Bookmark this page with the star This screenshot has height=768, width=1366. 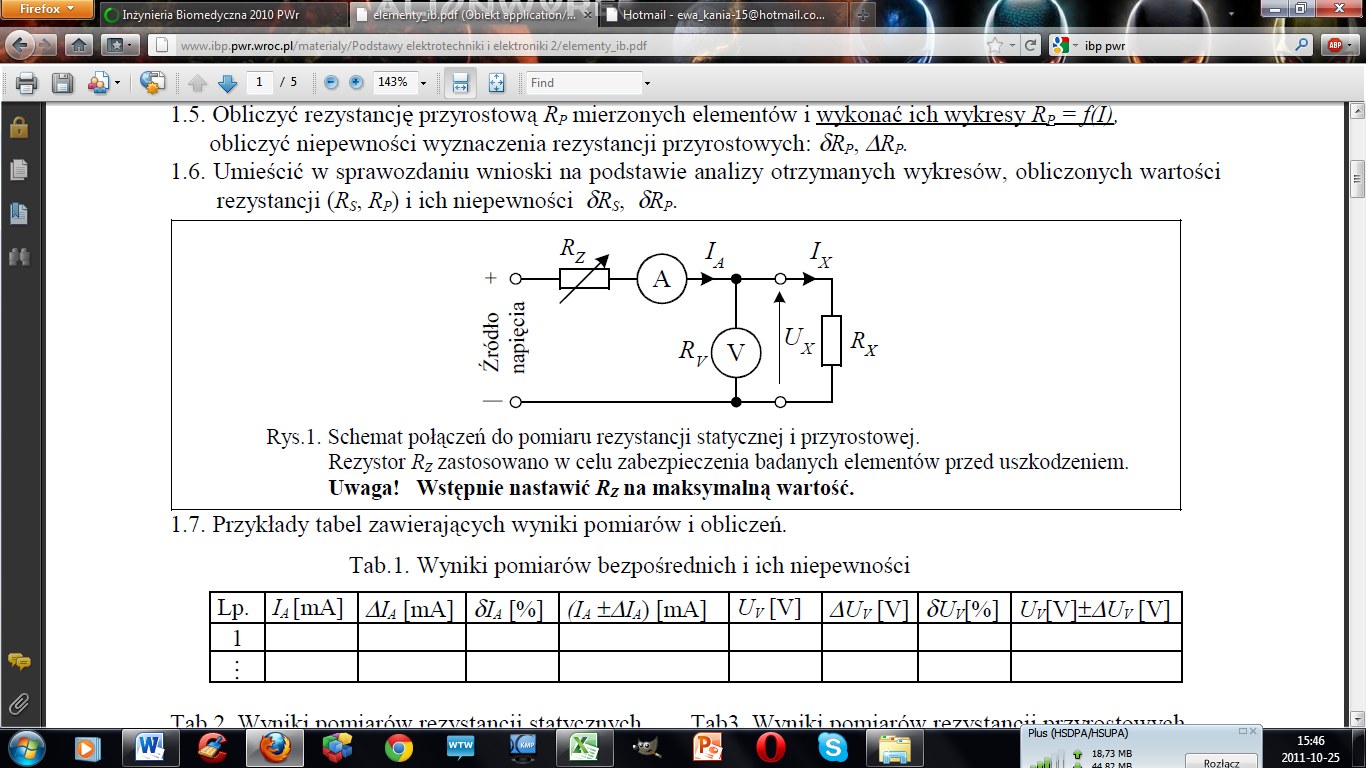coord(994,45)
